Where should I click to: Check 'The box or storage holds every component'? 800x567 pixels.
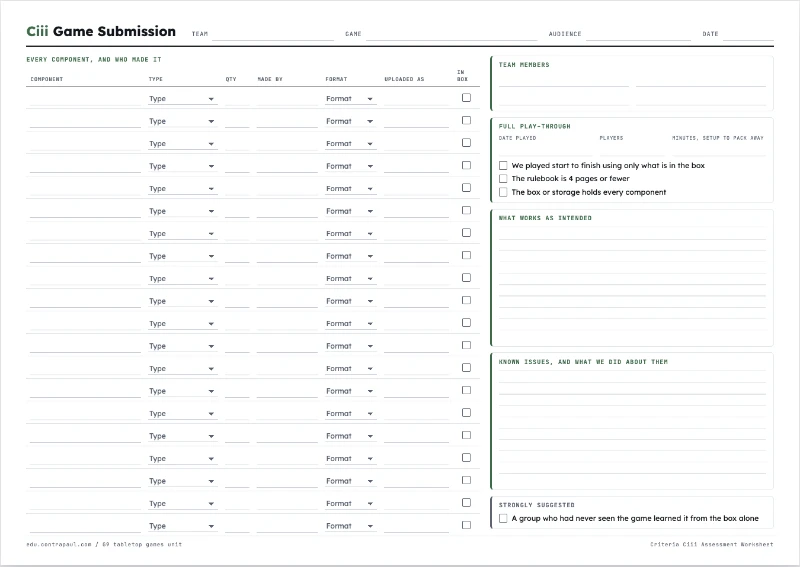click(x=503, y=192)
